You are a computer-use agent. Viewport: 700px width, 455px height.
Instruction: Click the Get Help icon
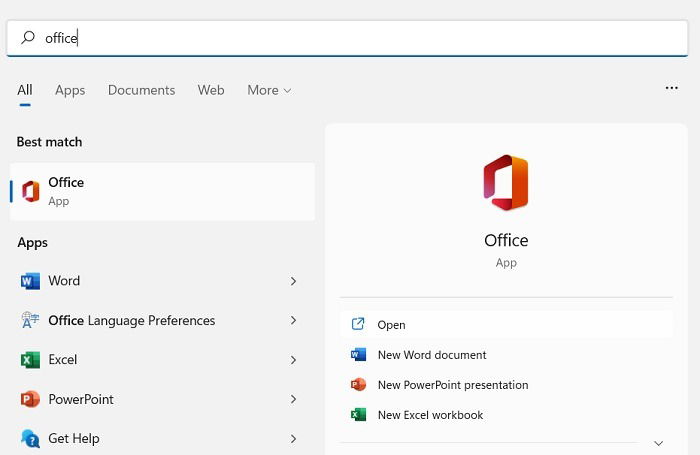[30, 438]
